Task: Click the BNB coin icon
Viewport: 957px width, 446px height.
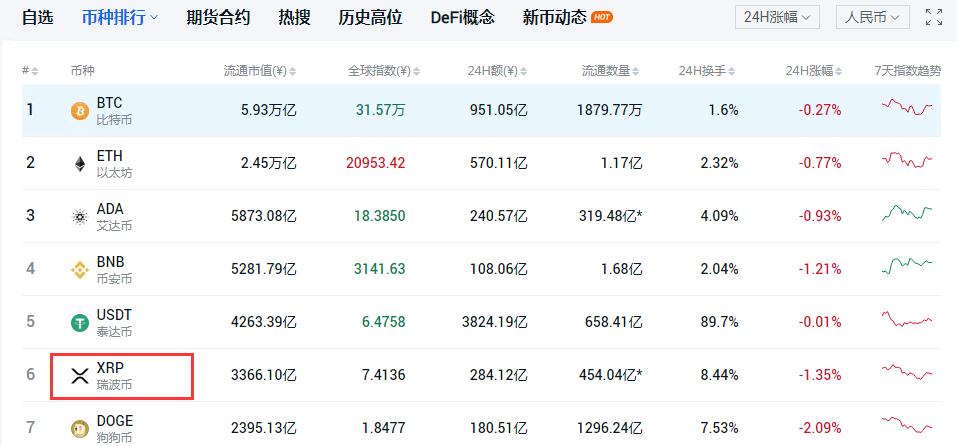Action: (80, 269)
